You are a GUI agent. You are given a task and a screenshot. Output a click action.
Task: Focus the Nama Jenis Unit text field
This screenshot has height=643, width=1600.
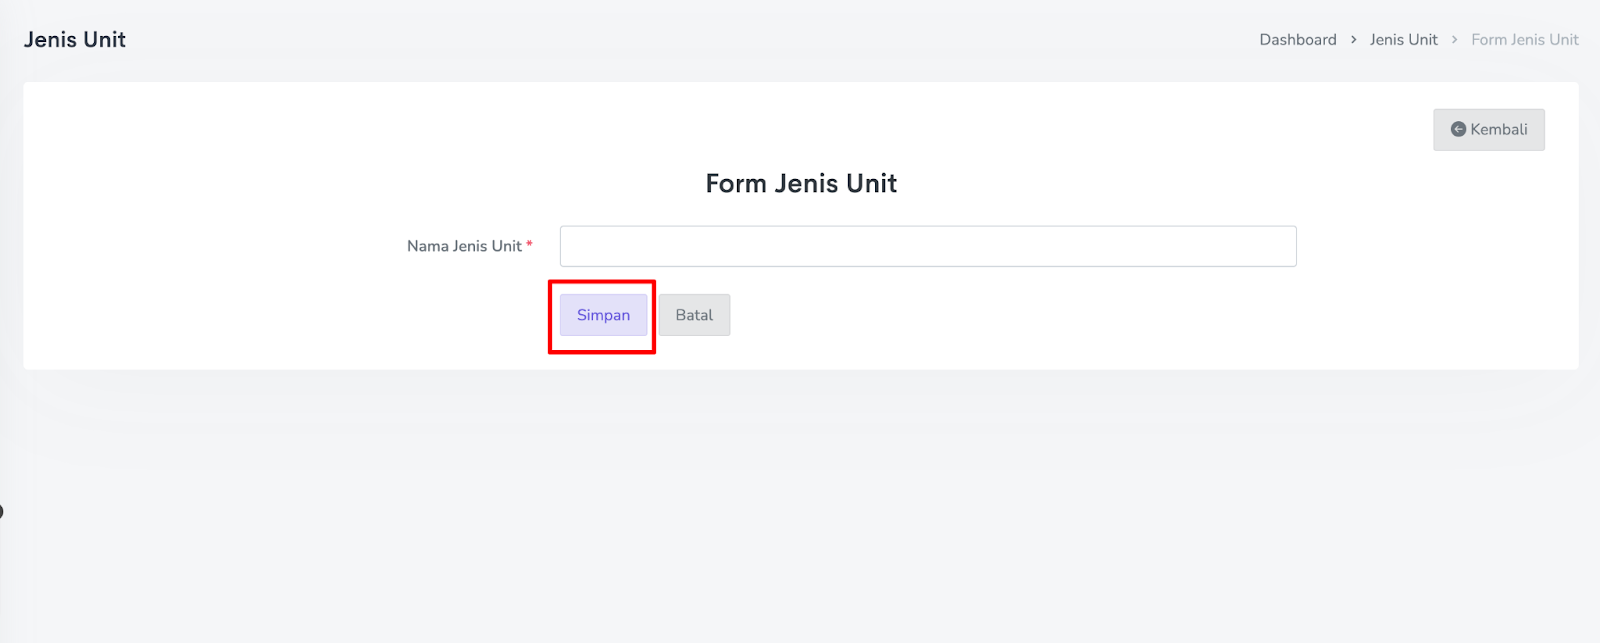click(927, 246)
